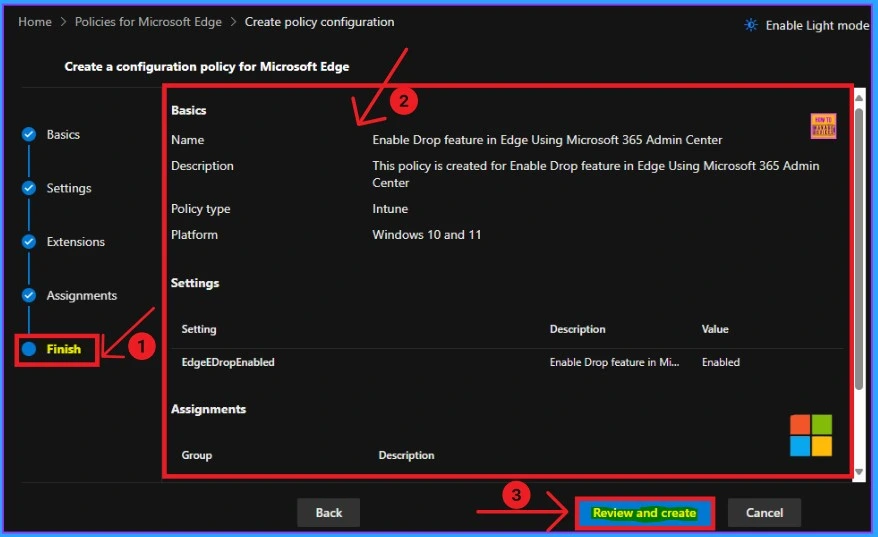878x537 pixels.
Task: Click the Assignments step checkmark icon
Action: click(29, 295)
